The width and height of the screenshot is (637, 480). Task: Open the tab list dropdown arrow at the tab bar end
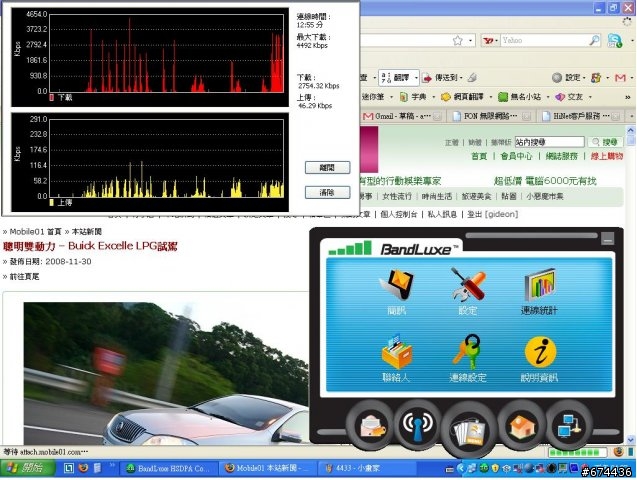(631, 116)
